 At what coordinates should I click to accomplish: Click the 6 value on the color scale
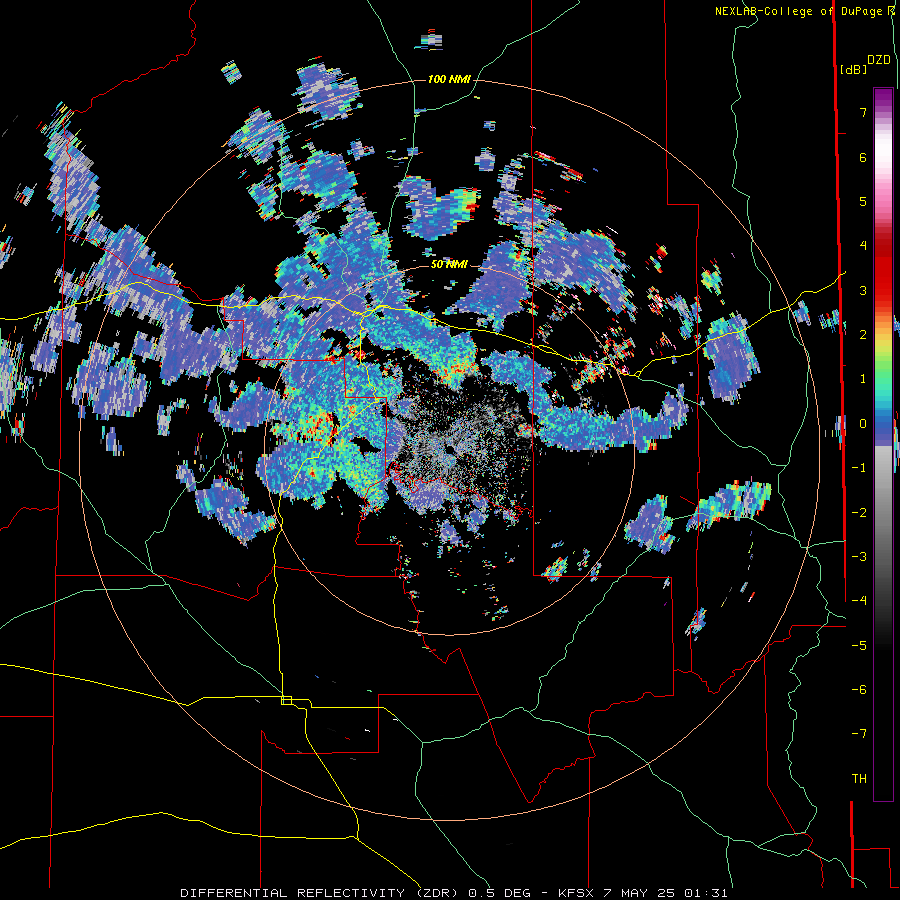(x=863, y=157)
